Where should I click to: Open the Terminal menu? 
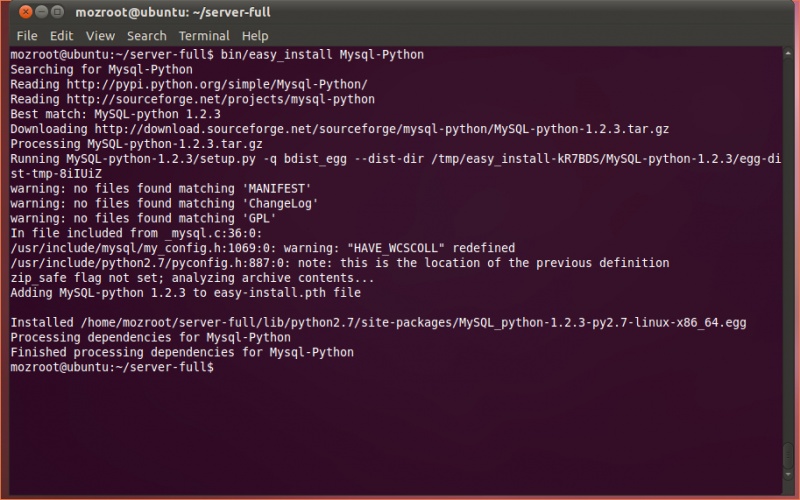[204, 36]
